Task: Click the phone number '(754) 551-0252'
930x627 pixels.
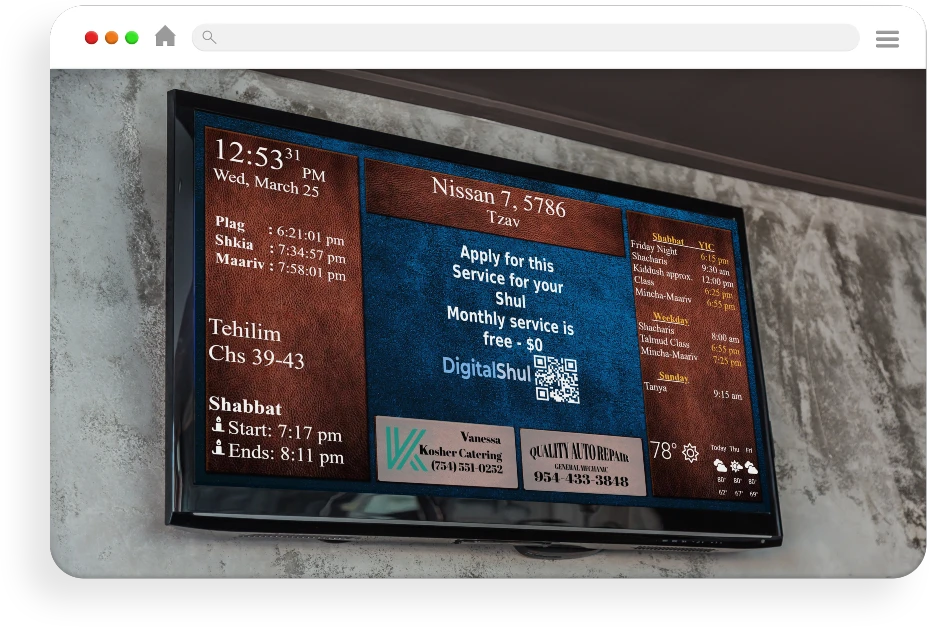Action: (x=467, y=467)
